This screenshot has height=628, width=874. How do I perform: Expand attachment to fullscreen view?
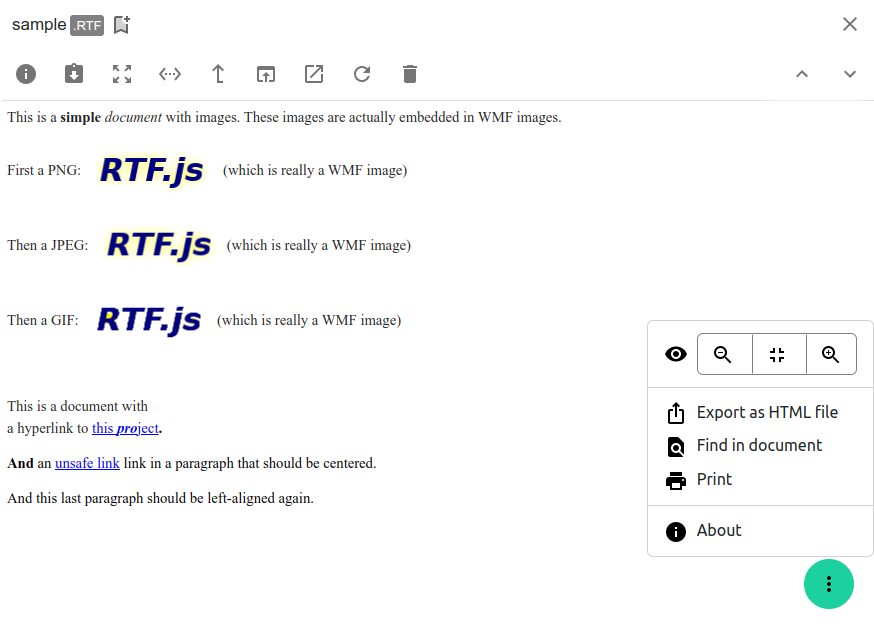(122, 74)
